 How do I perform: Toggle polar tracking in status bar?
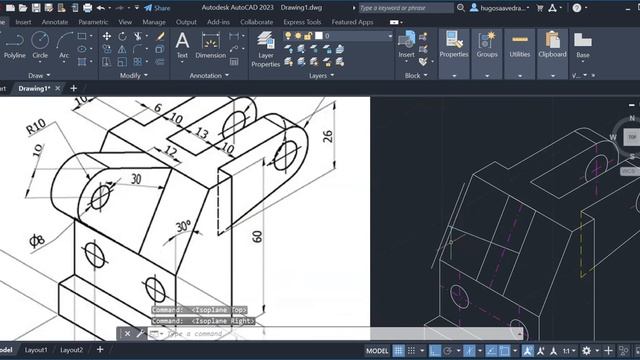point(448,351)
